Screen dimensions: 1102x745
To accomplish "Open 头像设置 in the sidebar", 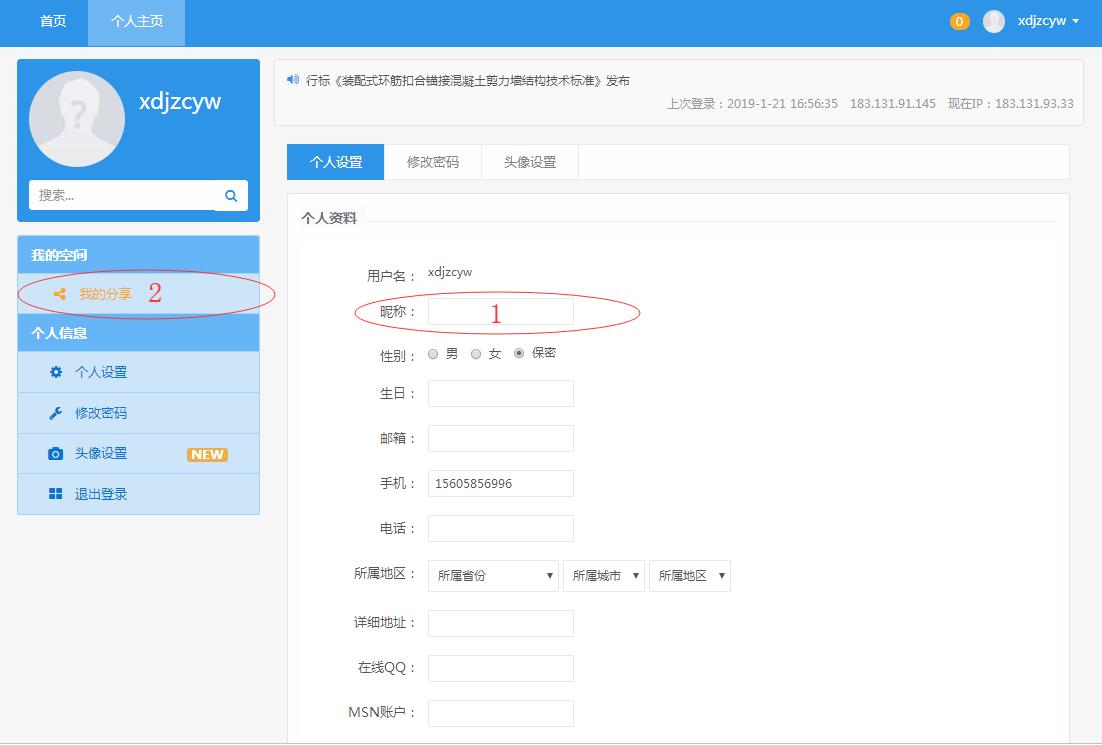I will tap(138, 453).
